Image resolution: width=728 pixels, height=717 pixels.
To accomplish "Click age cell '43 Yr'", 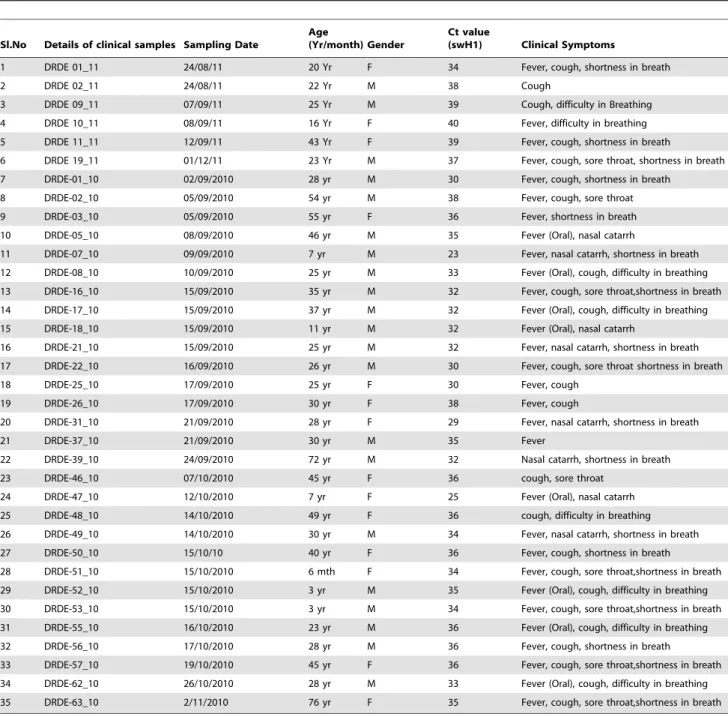I will 320,142.
